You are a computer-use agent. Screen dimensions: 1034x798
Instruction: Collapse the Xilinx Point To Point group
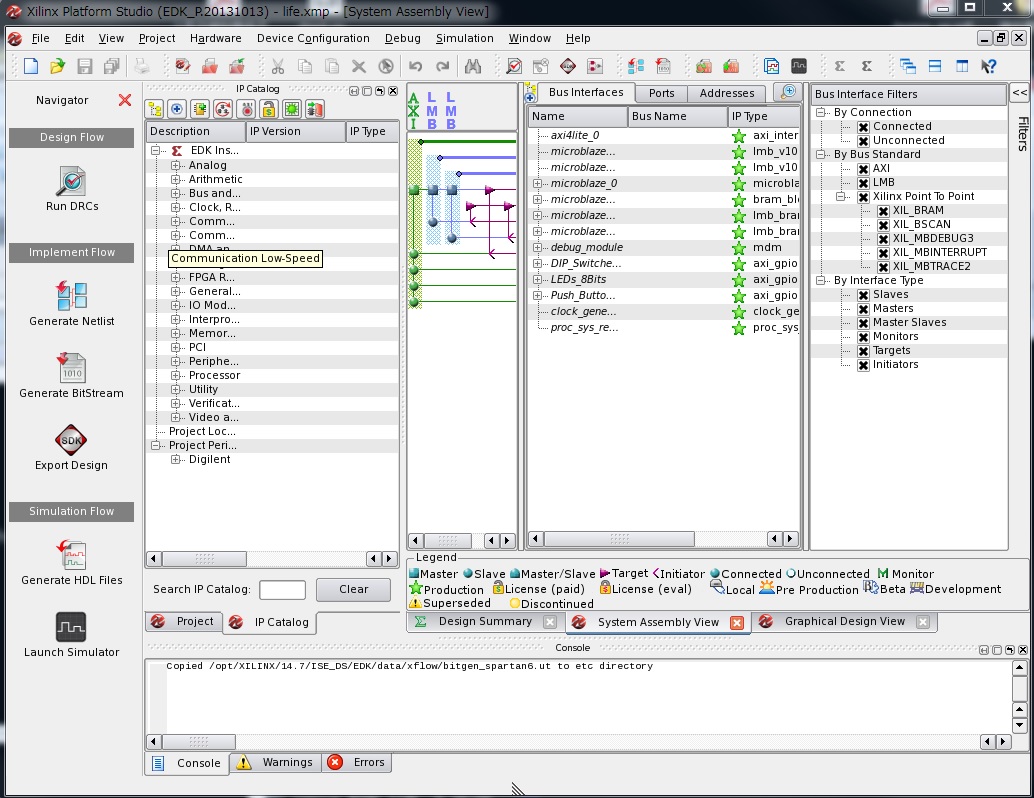[841, 197]
